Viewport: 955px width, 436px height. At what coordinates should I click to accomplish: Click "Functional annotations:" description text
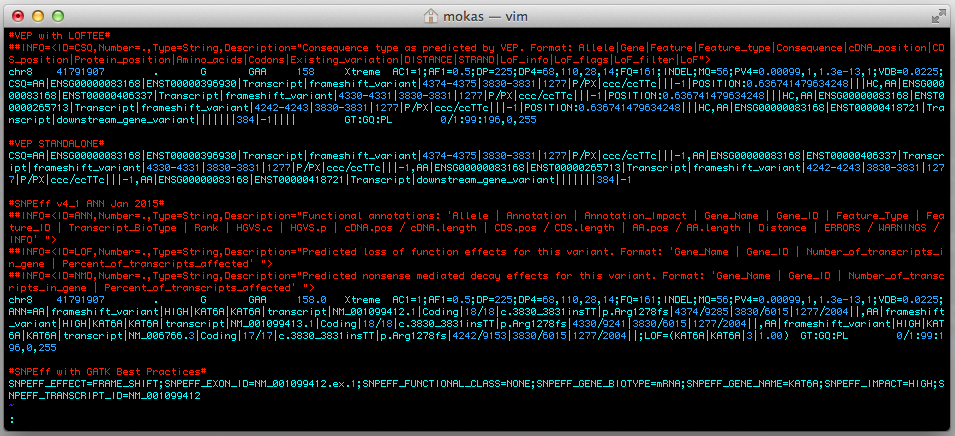click(x=371, y=216)
